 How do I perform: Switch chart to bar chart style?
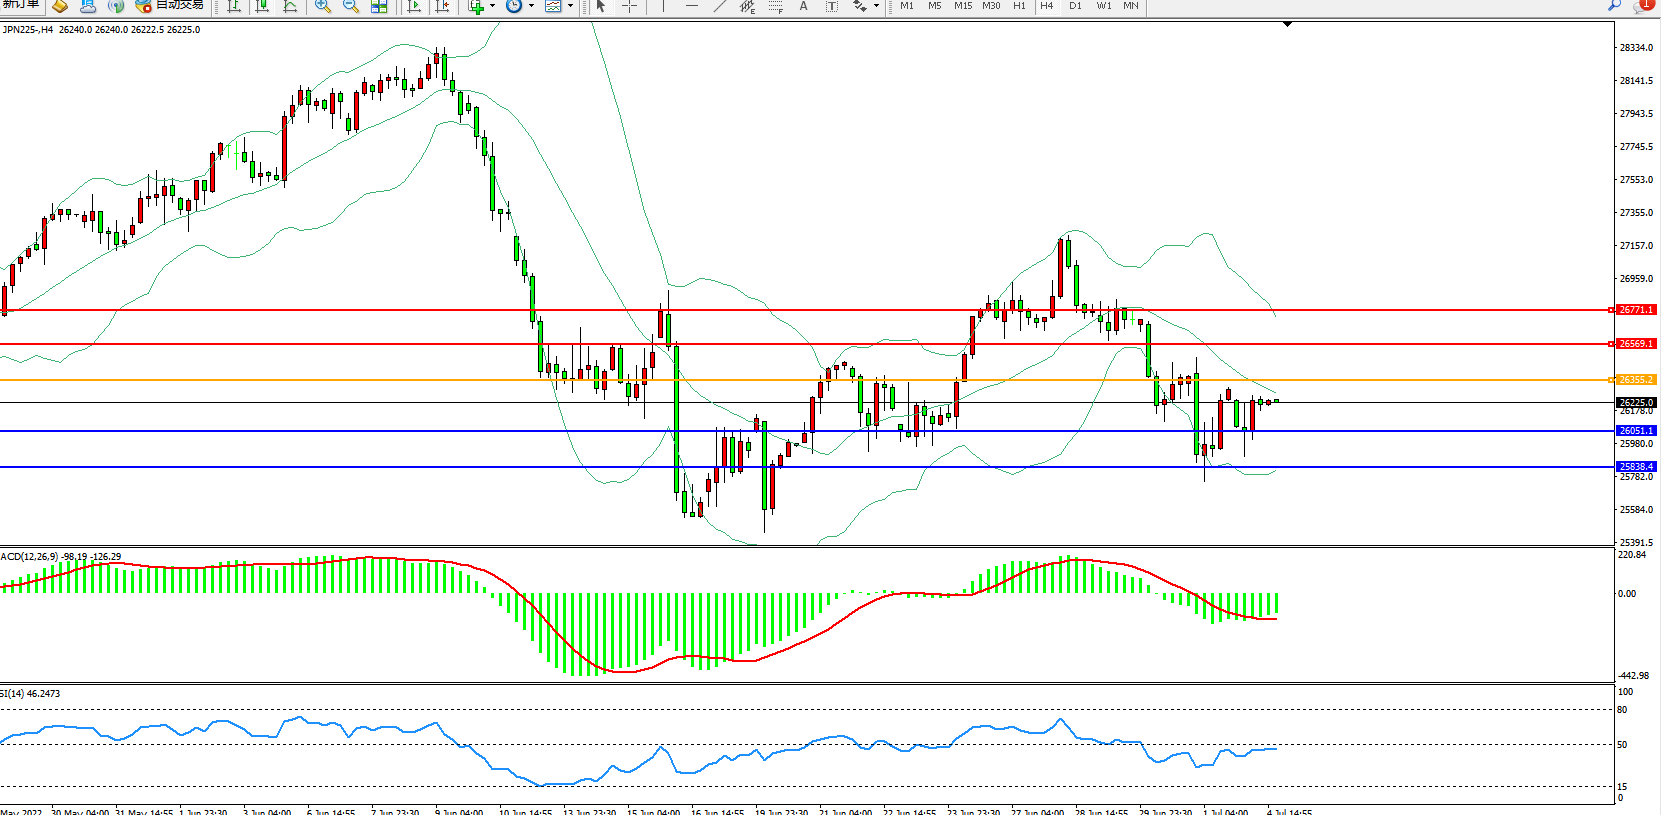point(234,6)
